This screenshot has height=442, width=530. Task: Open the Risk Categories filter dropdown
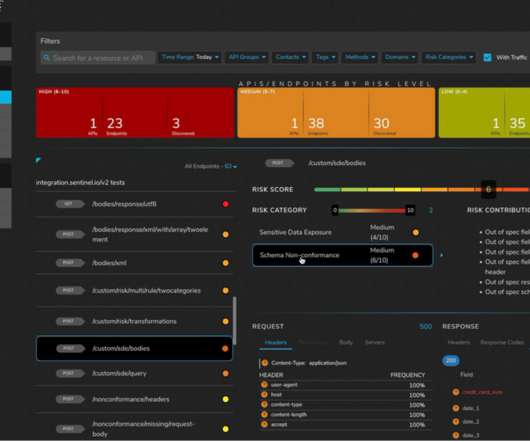pos(449,57)
